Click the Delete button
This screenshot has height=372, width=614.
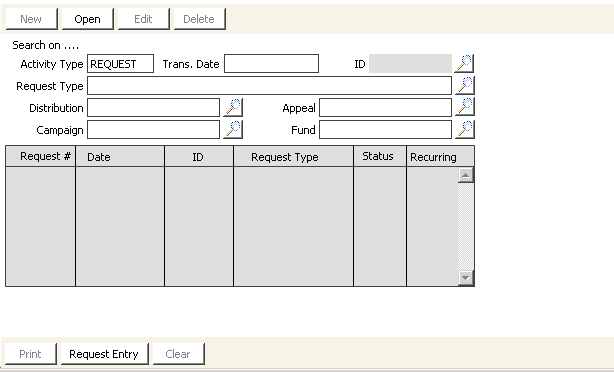(199, 19)
